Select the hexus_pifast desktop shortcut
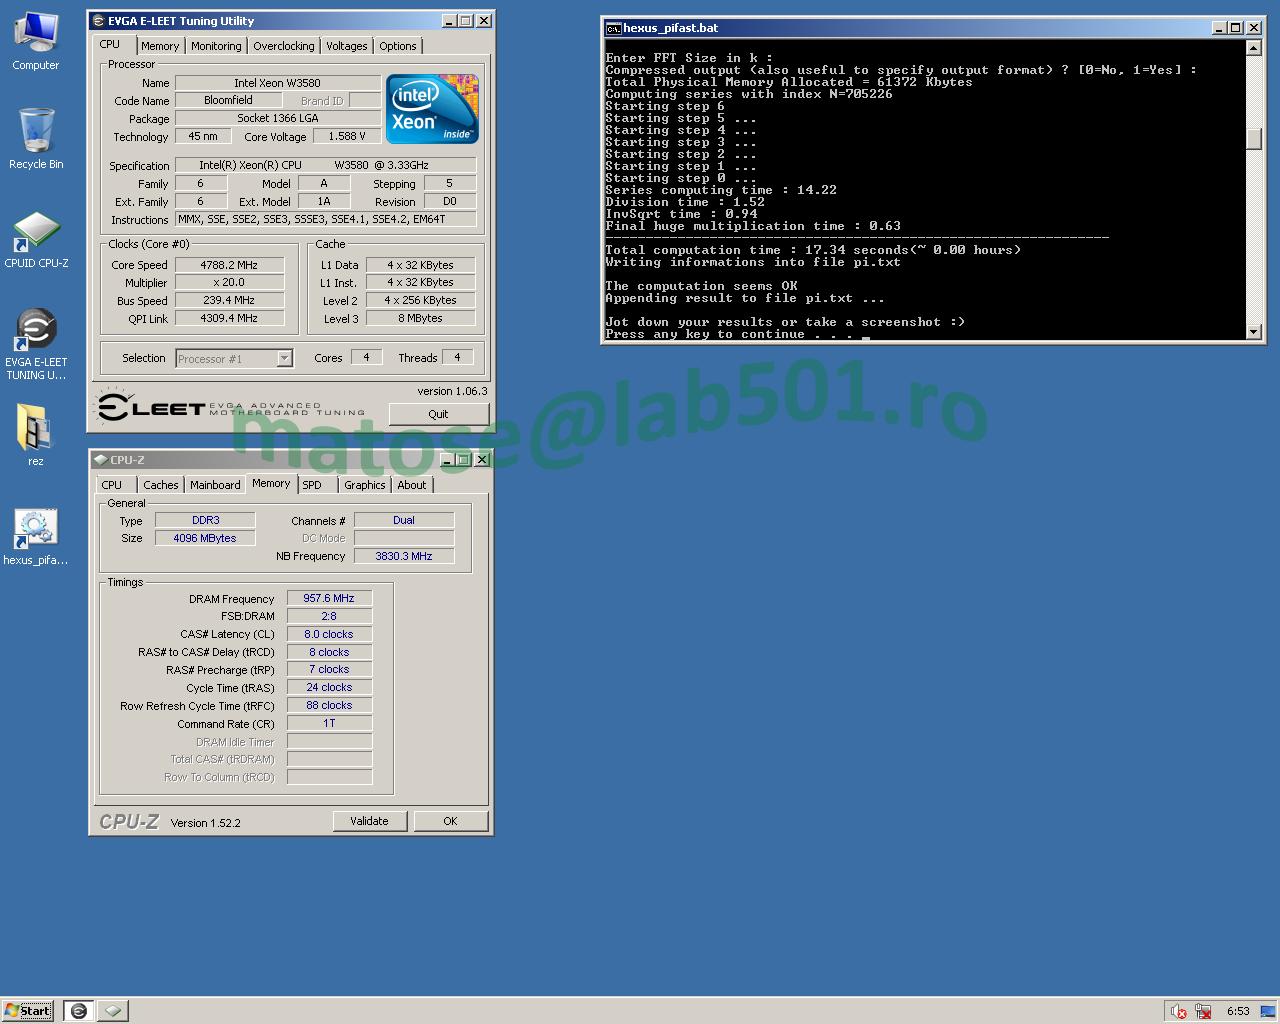Image resolution: width=1280 pixels, height=1024 pixels. tap(36, 537)
